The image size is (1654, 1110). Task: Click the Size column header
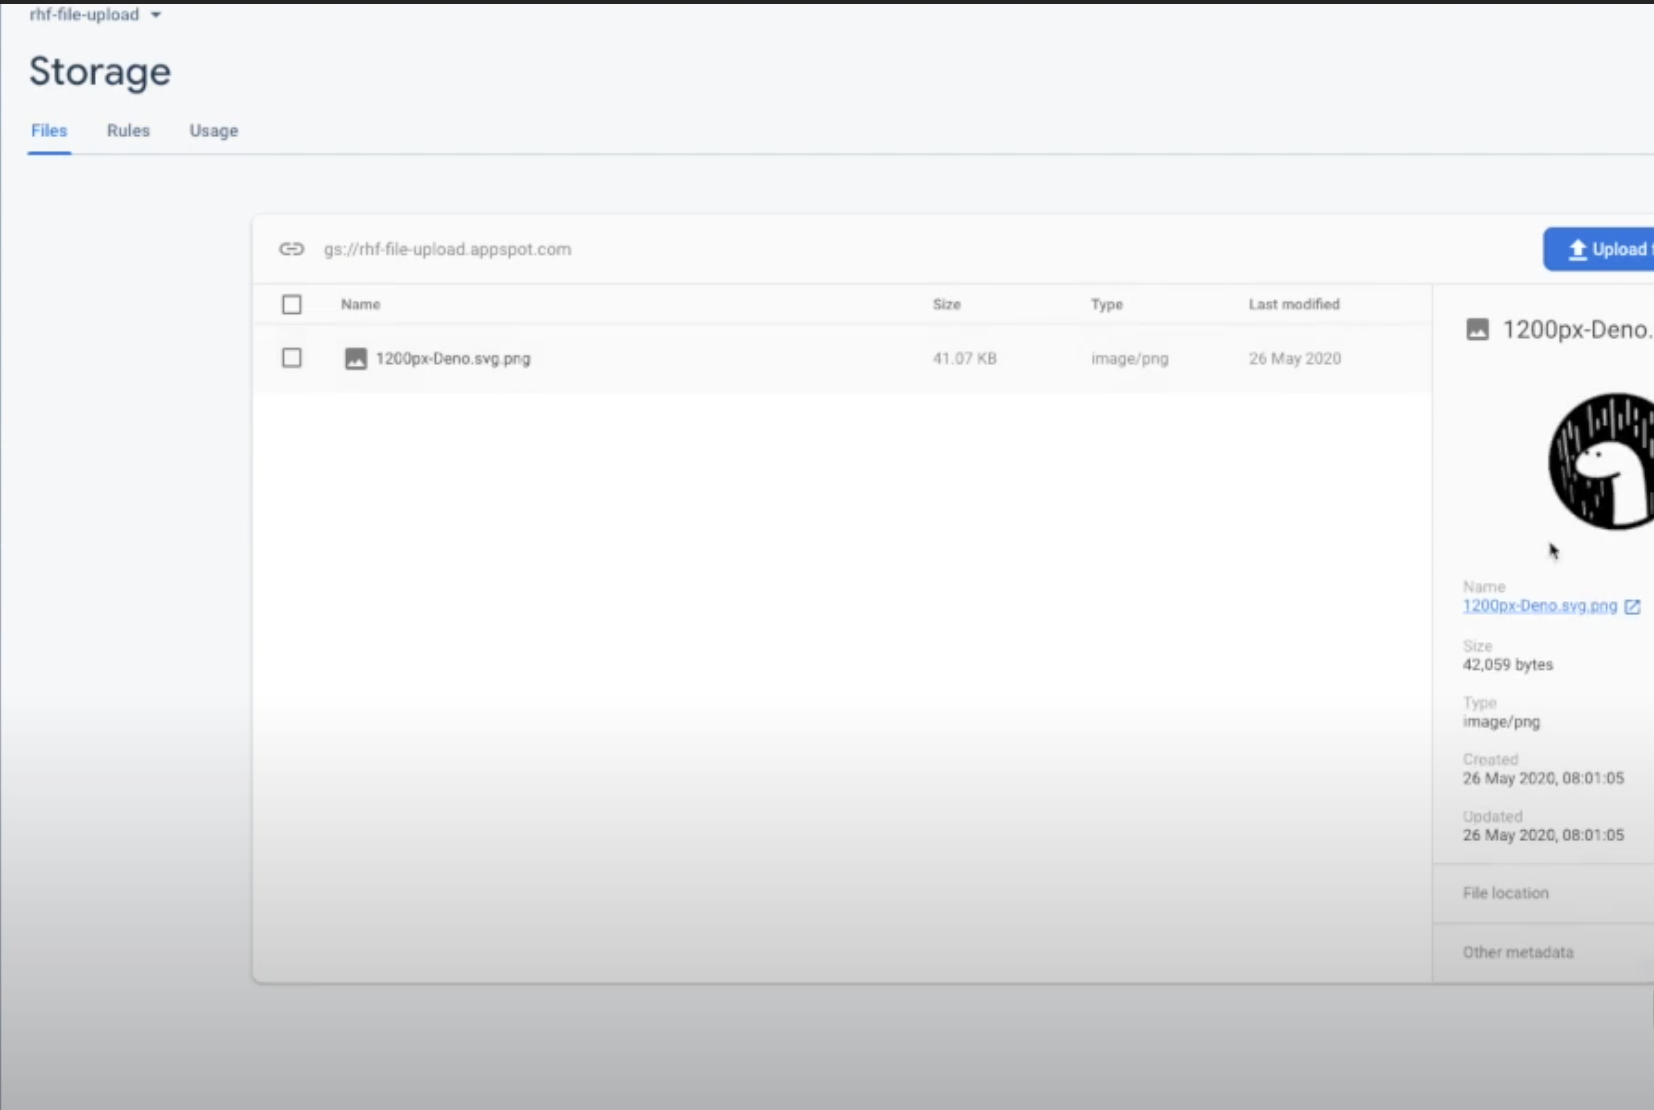[x=947, y=304]
